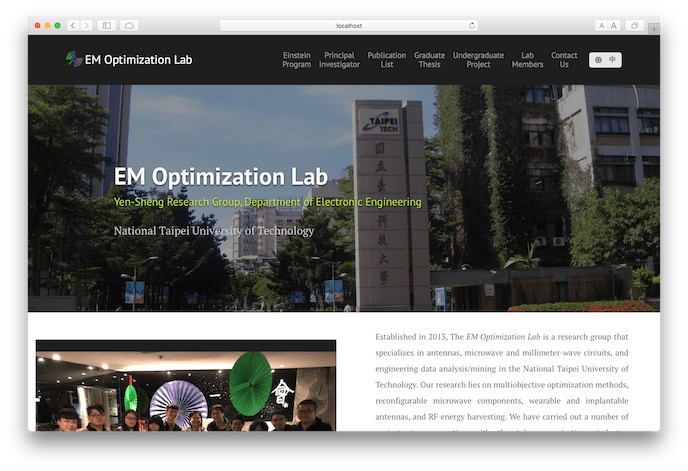Click the Safari forward arrow button
Viewport: 688px width, 471px height.
pos(87,25)
